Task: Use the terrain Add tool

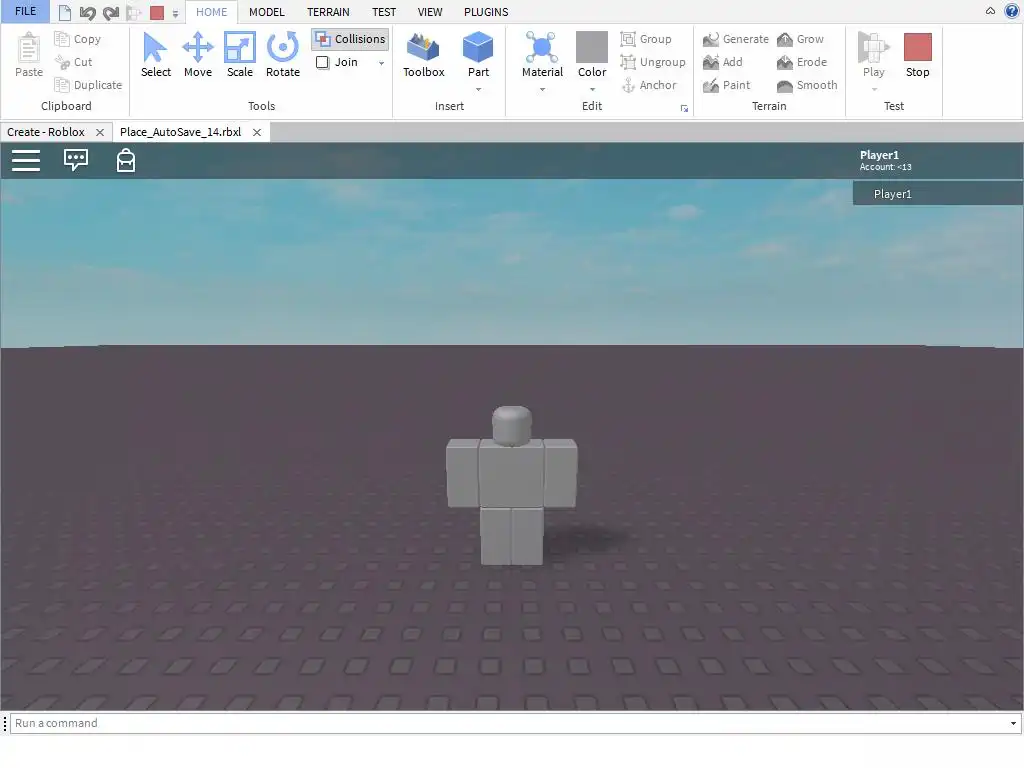Action: click(723, 62)
